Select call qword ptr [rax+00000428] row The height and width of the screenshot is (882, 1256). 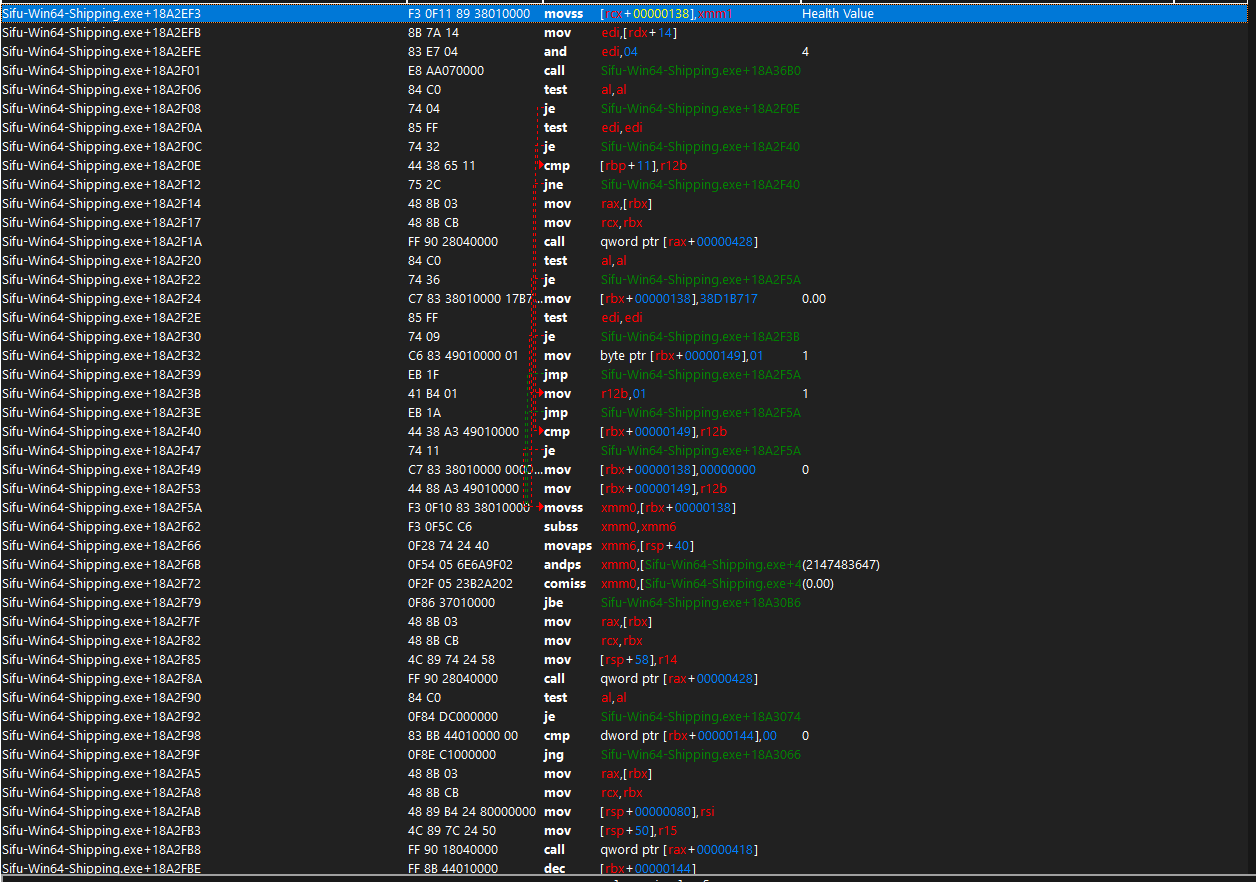(x=680, y=241)
